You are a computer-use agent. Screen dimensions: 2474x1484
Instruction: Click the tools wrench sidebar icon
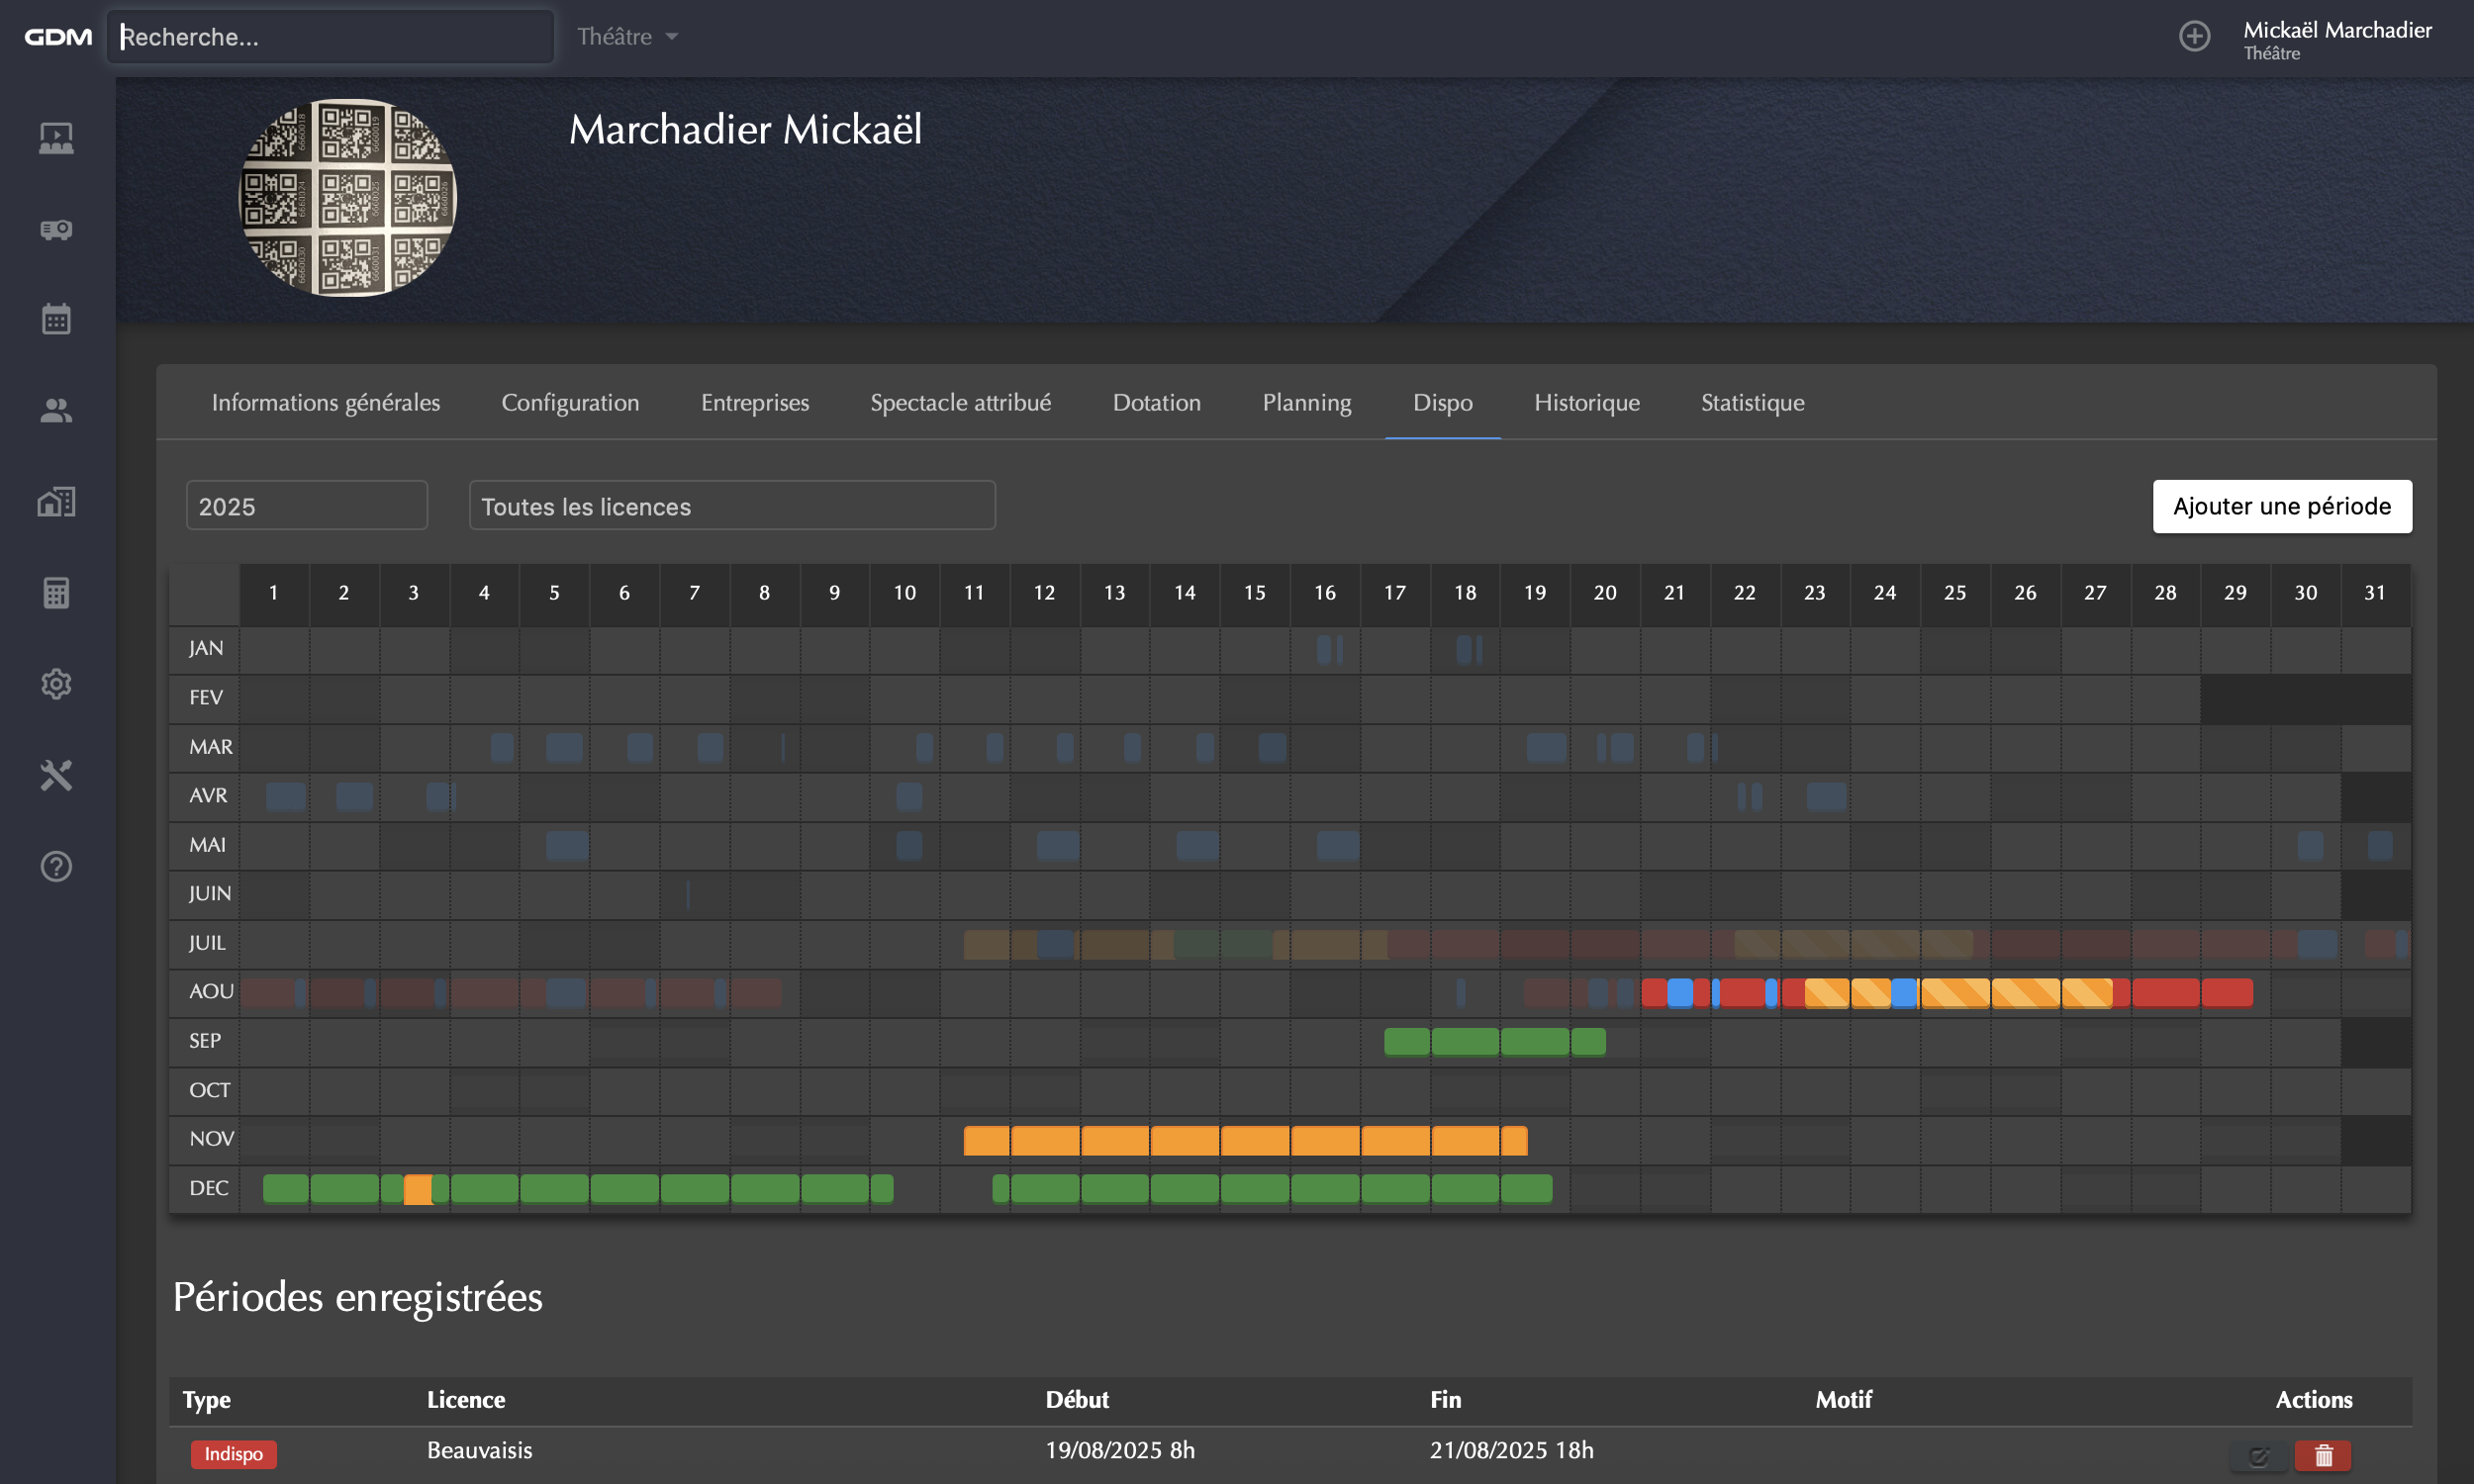click(x=56, y=775)
